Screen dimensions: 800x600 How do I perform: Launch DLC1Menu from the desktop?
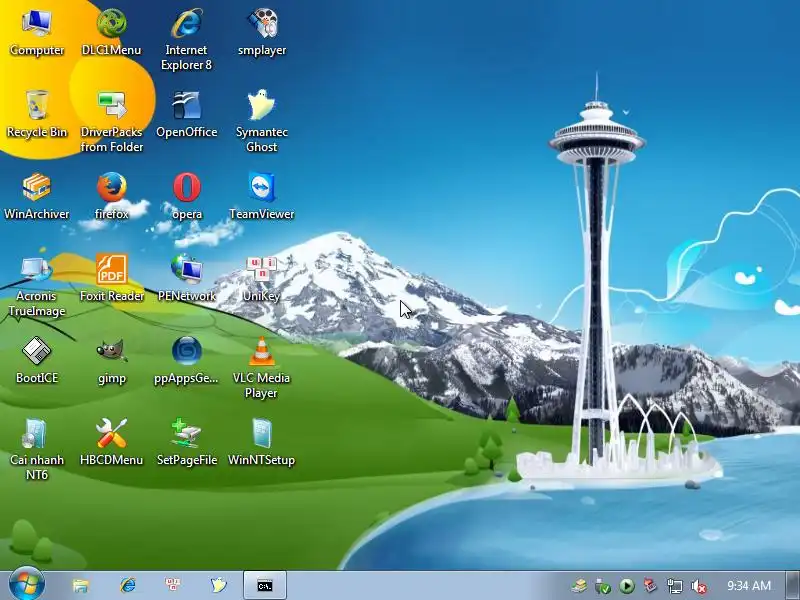click(x=111, y=32)
